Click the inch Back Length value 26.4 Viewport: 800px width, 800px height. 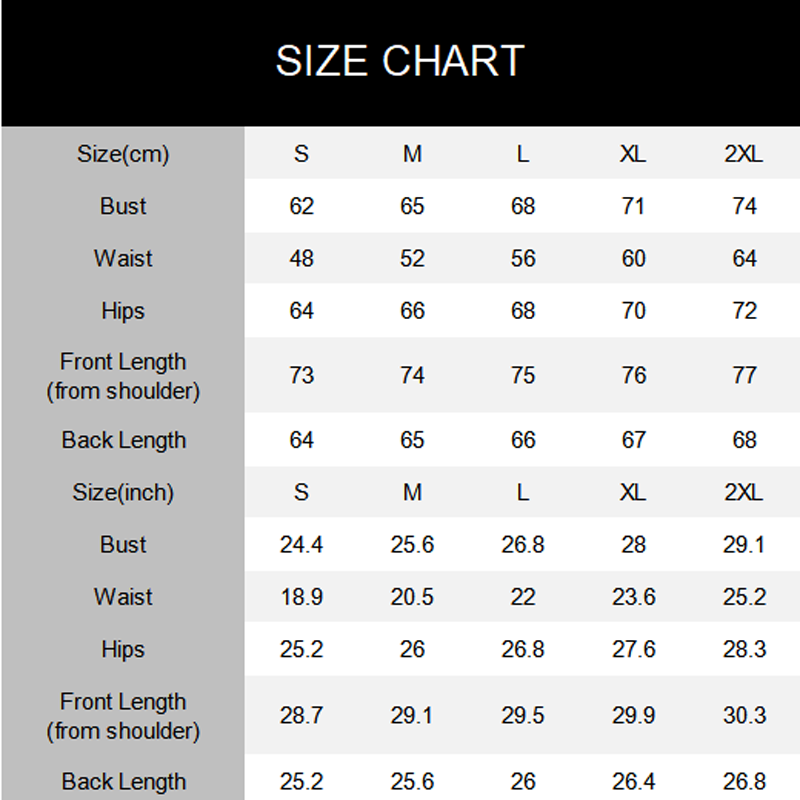click(633, 781)
